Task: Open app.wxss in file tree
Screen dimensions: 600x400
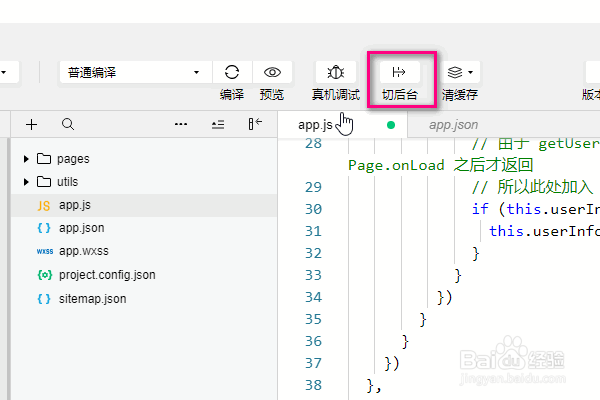Action: 144,251
